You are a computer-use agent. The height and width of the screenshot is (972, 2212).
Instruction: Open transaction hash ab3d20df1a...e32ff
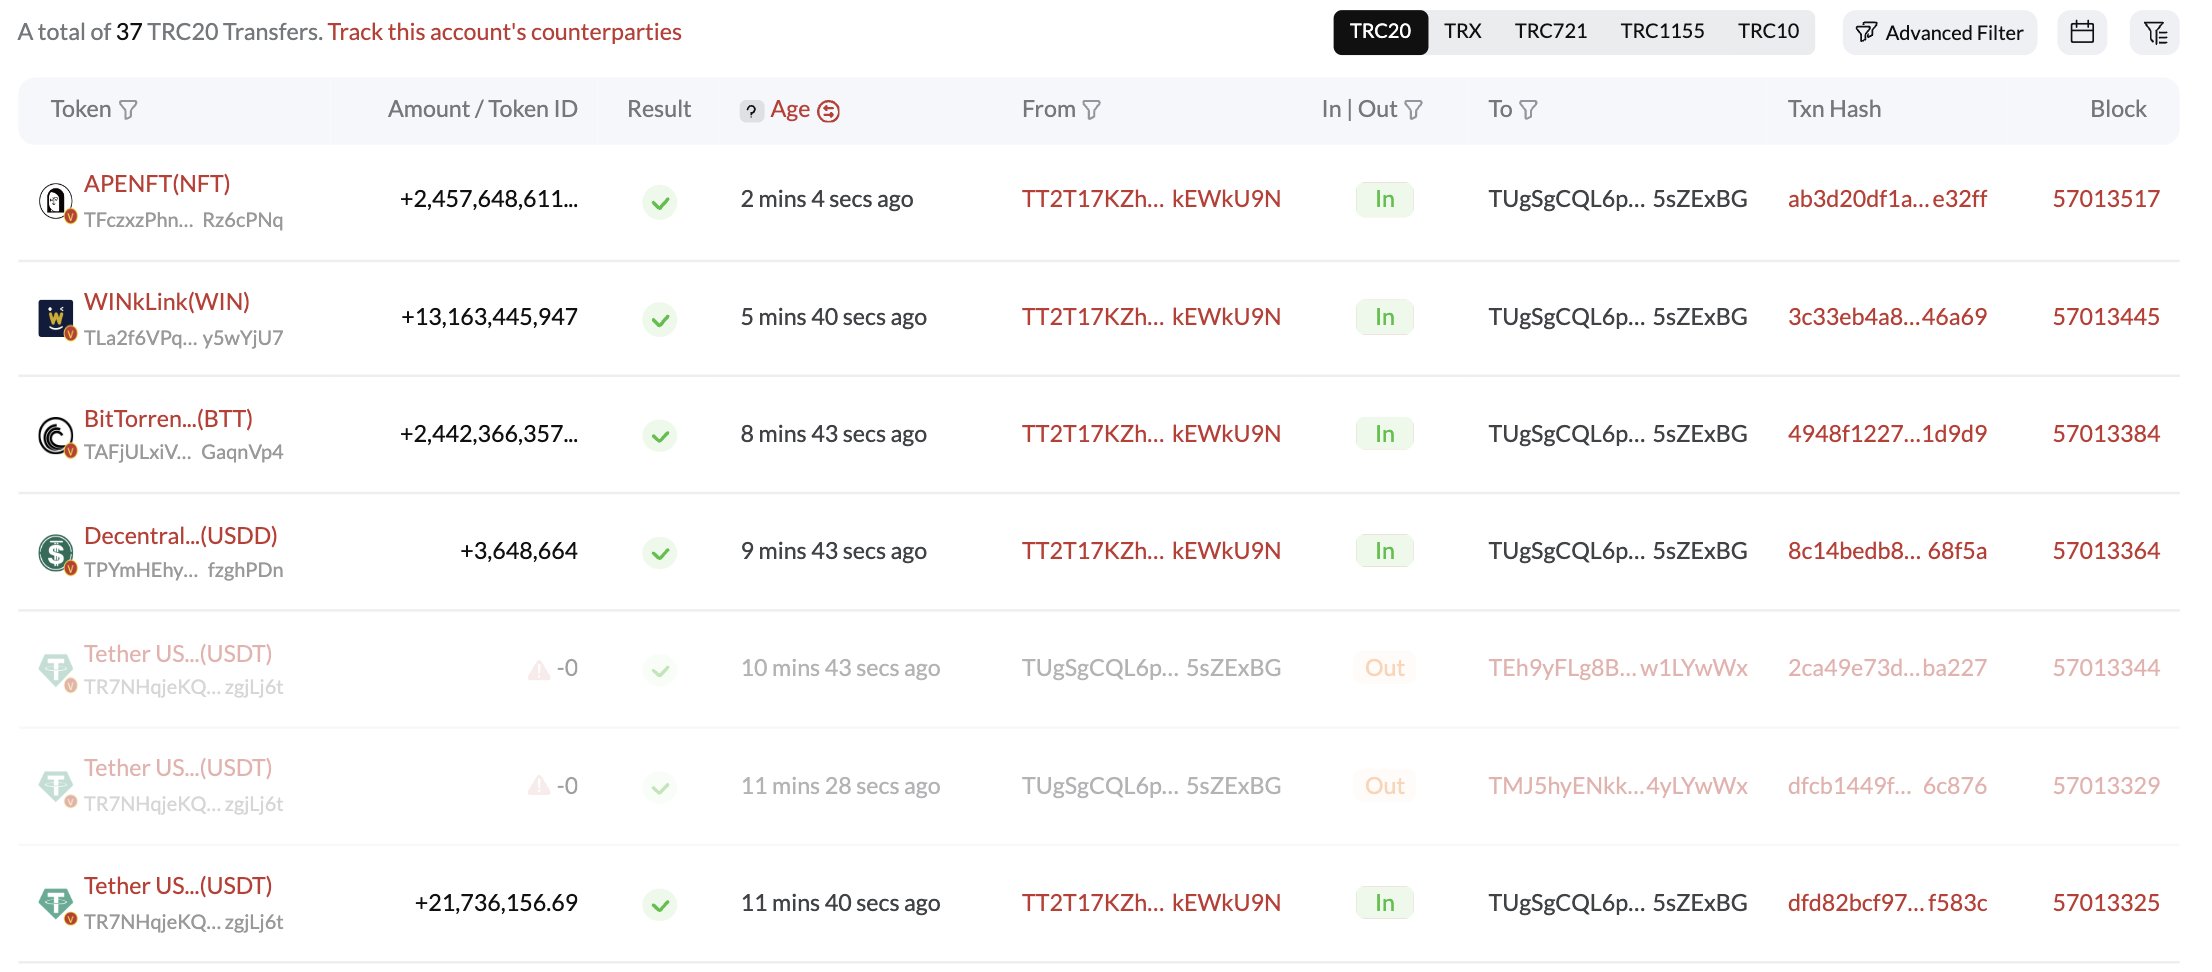pos(1888,199)
